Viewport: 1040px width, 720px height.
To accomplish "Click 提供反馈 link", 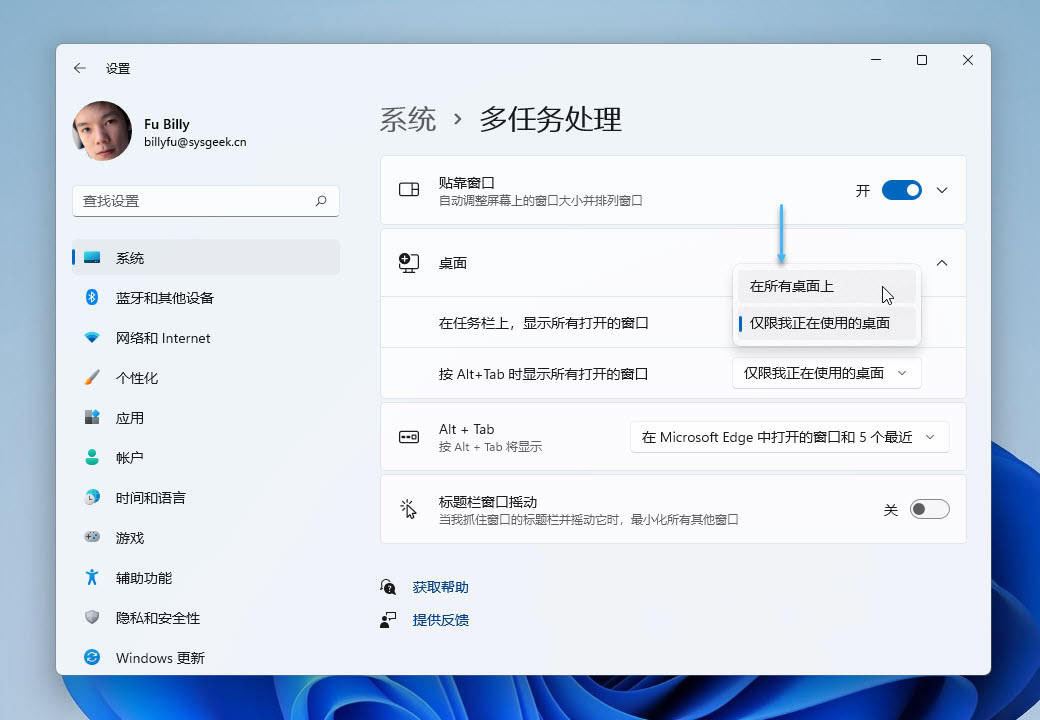I will pos(440,620).
